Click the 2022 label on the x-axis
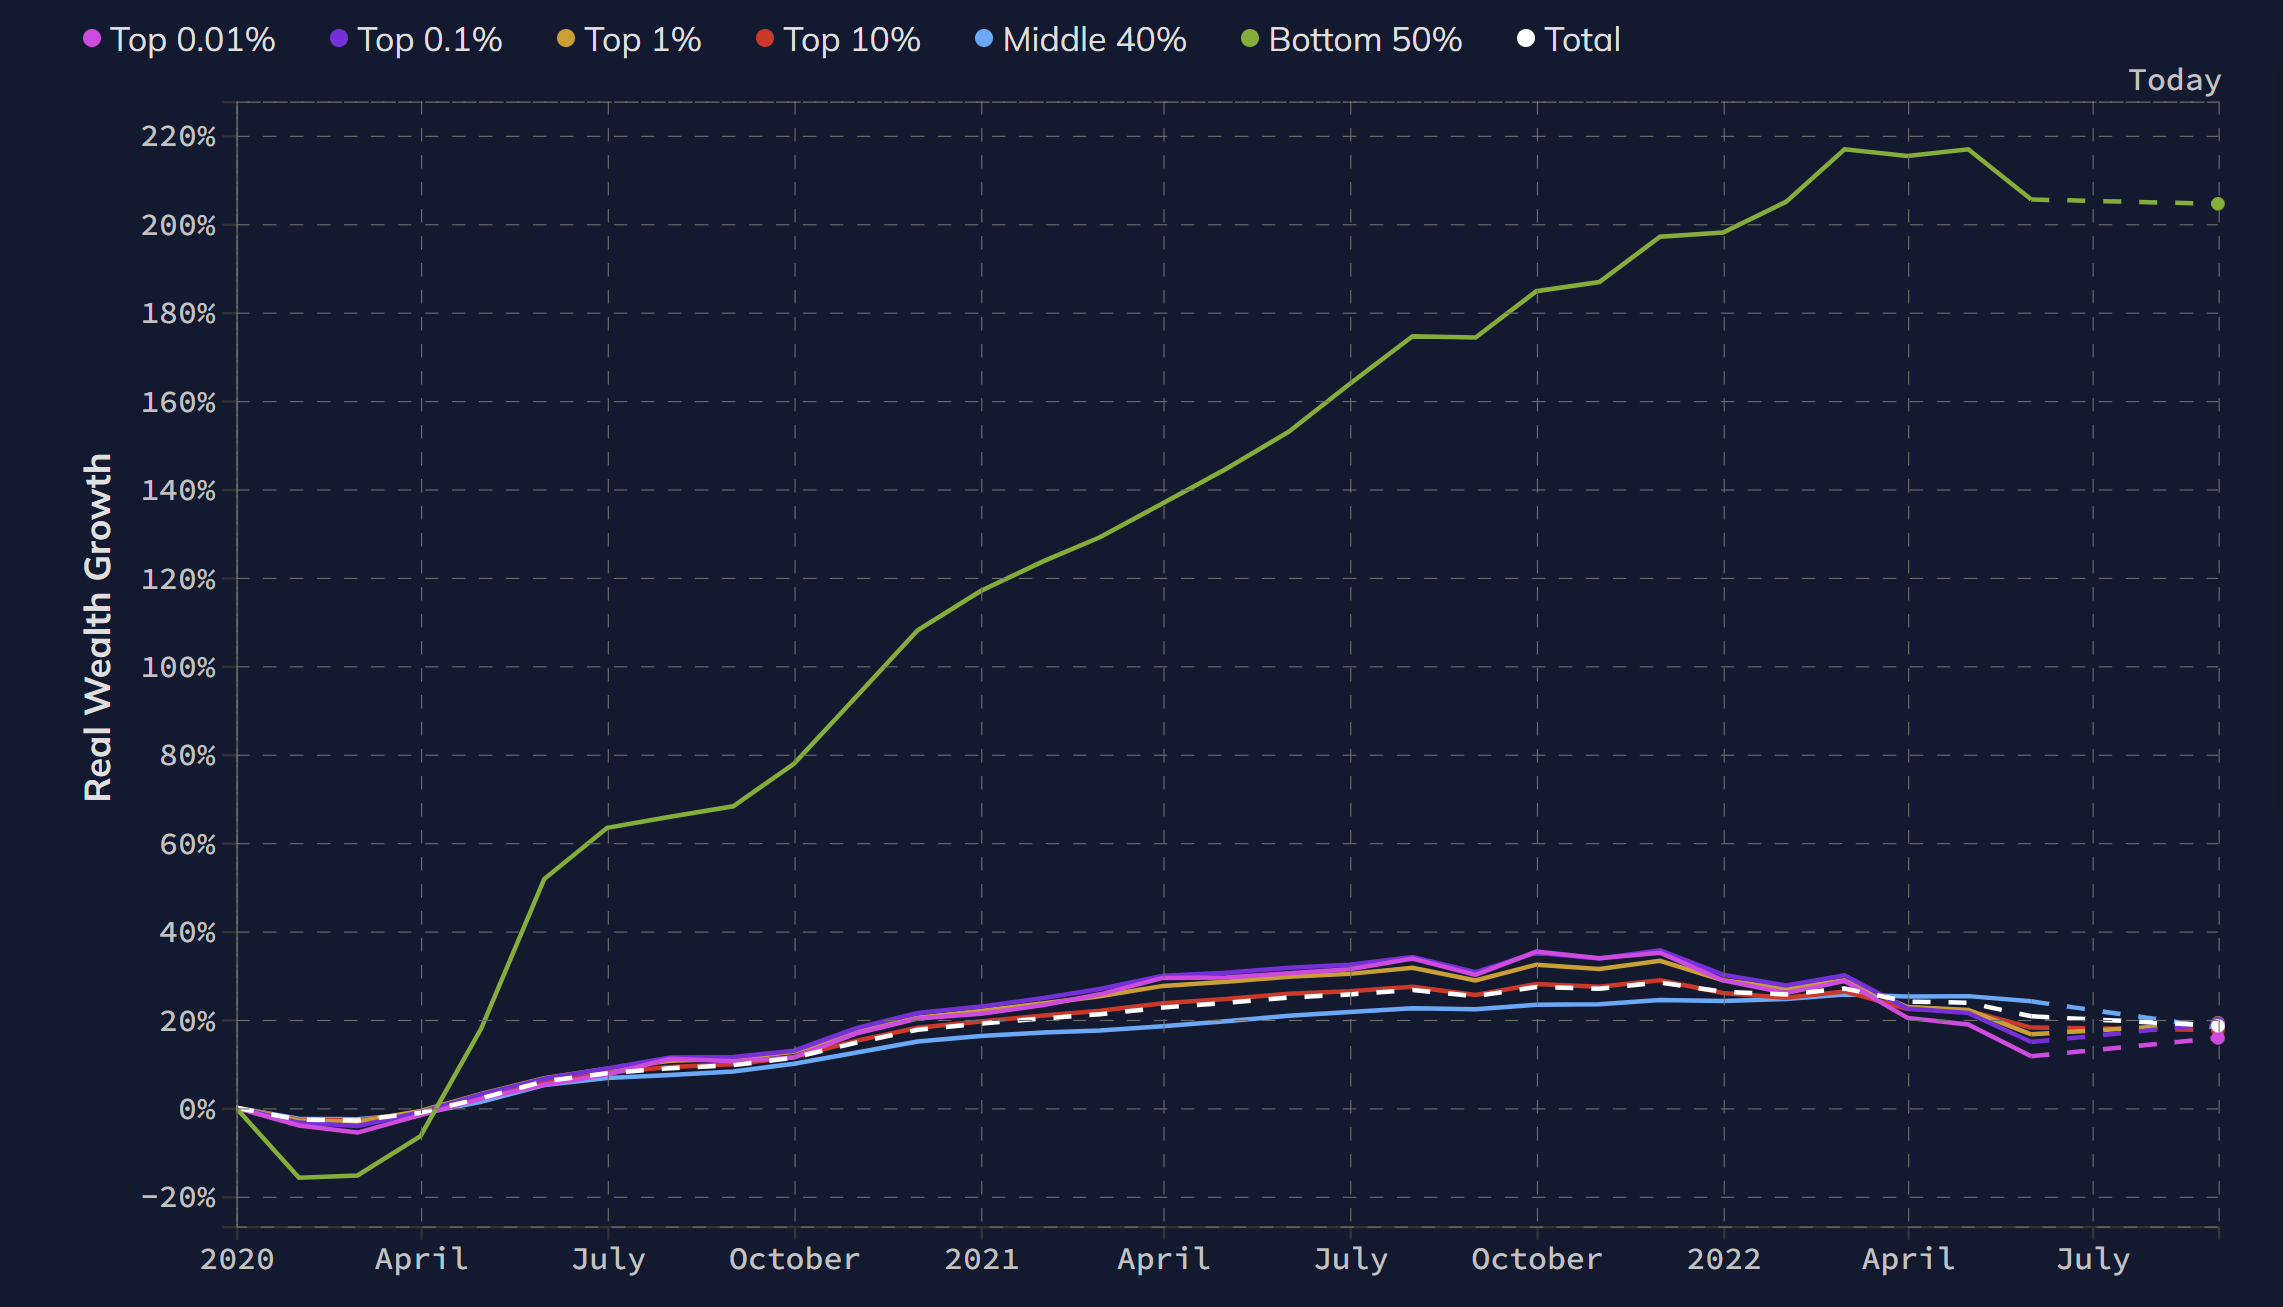2283x1307 pixels. pyautogui.click(x=1724, y=1259)
